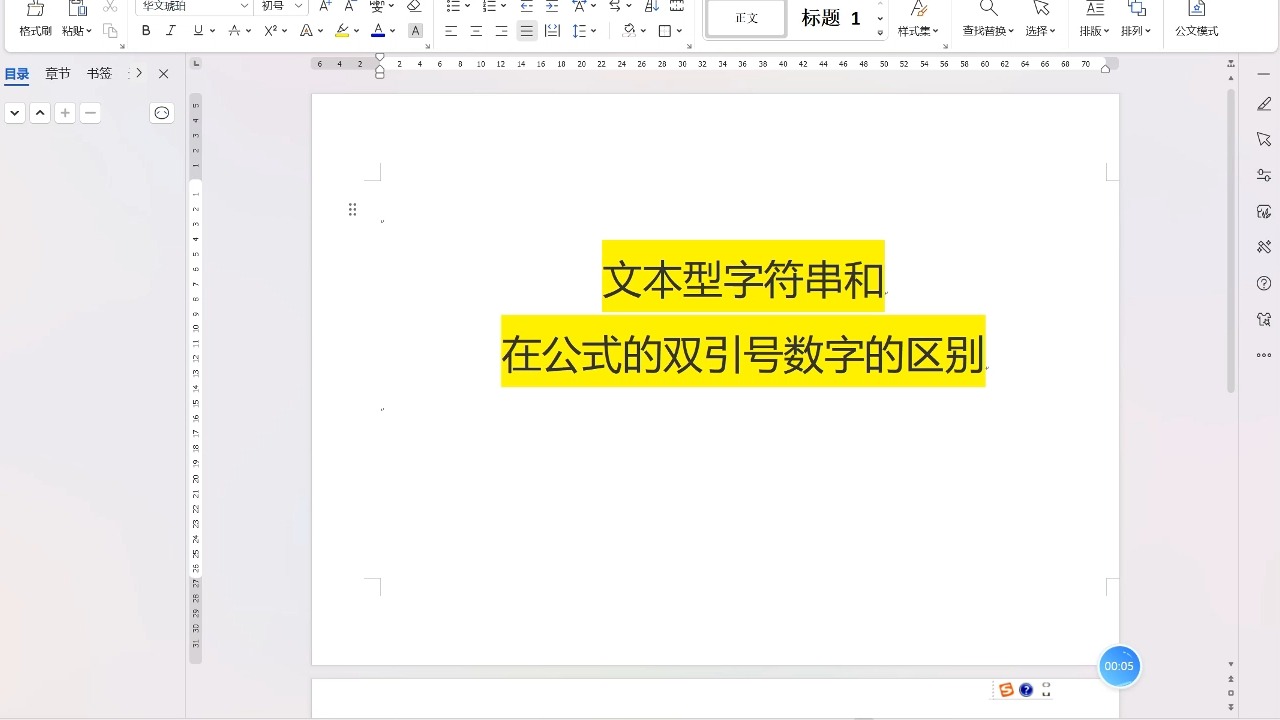Open the font name combo box 华文琥珀
Viewport: 1280px width, 720px height.
[194, 6]
